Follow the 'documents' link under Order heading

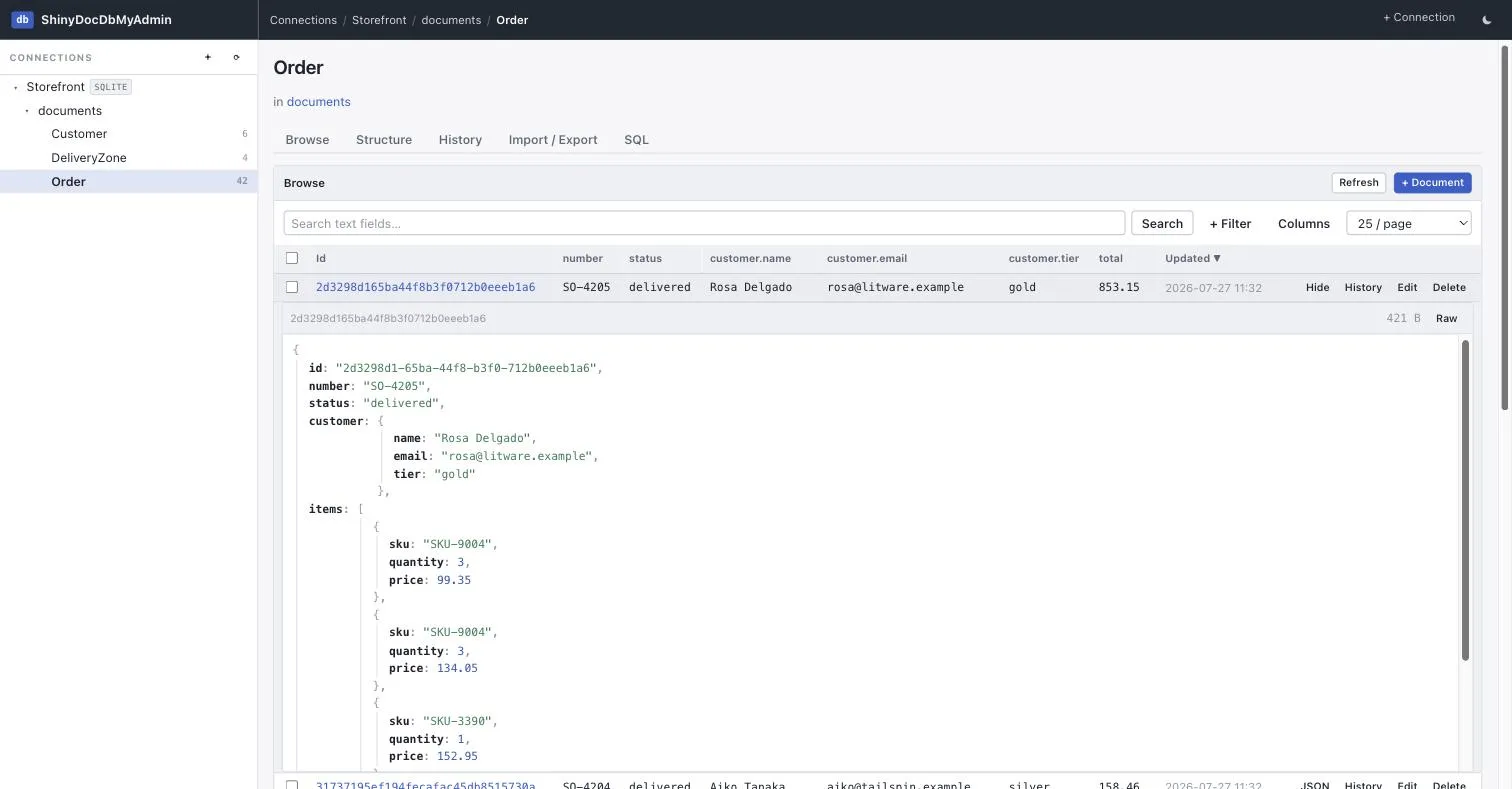tap(318, 102)
